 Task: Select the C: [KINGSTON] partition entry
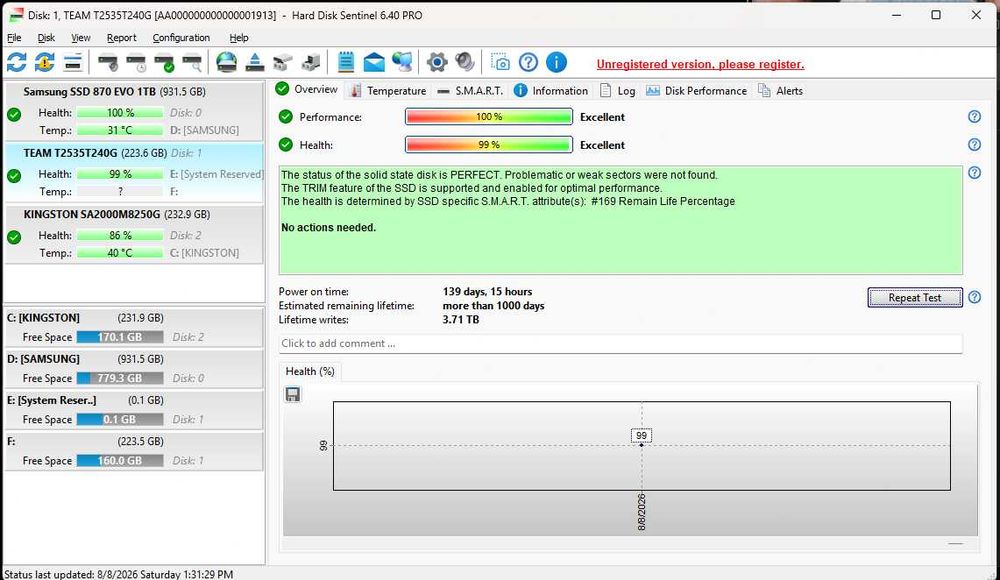click(134, 327)
